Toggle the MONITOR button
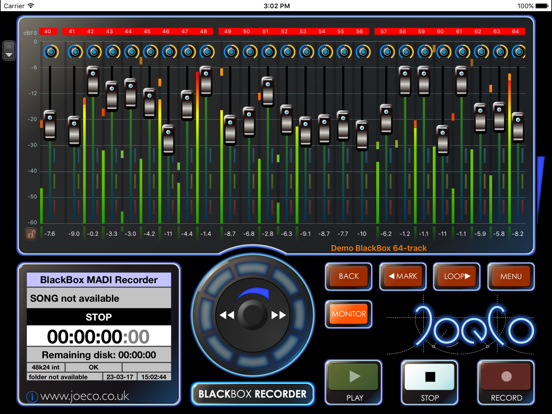The width and height of the screenshot is (552, 414). (349, 314)
